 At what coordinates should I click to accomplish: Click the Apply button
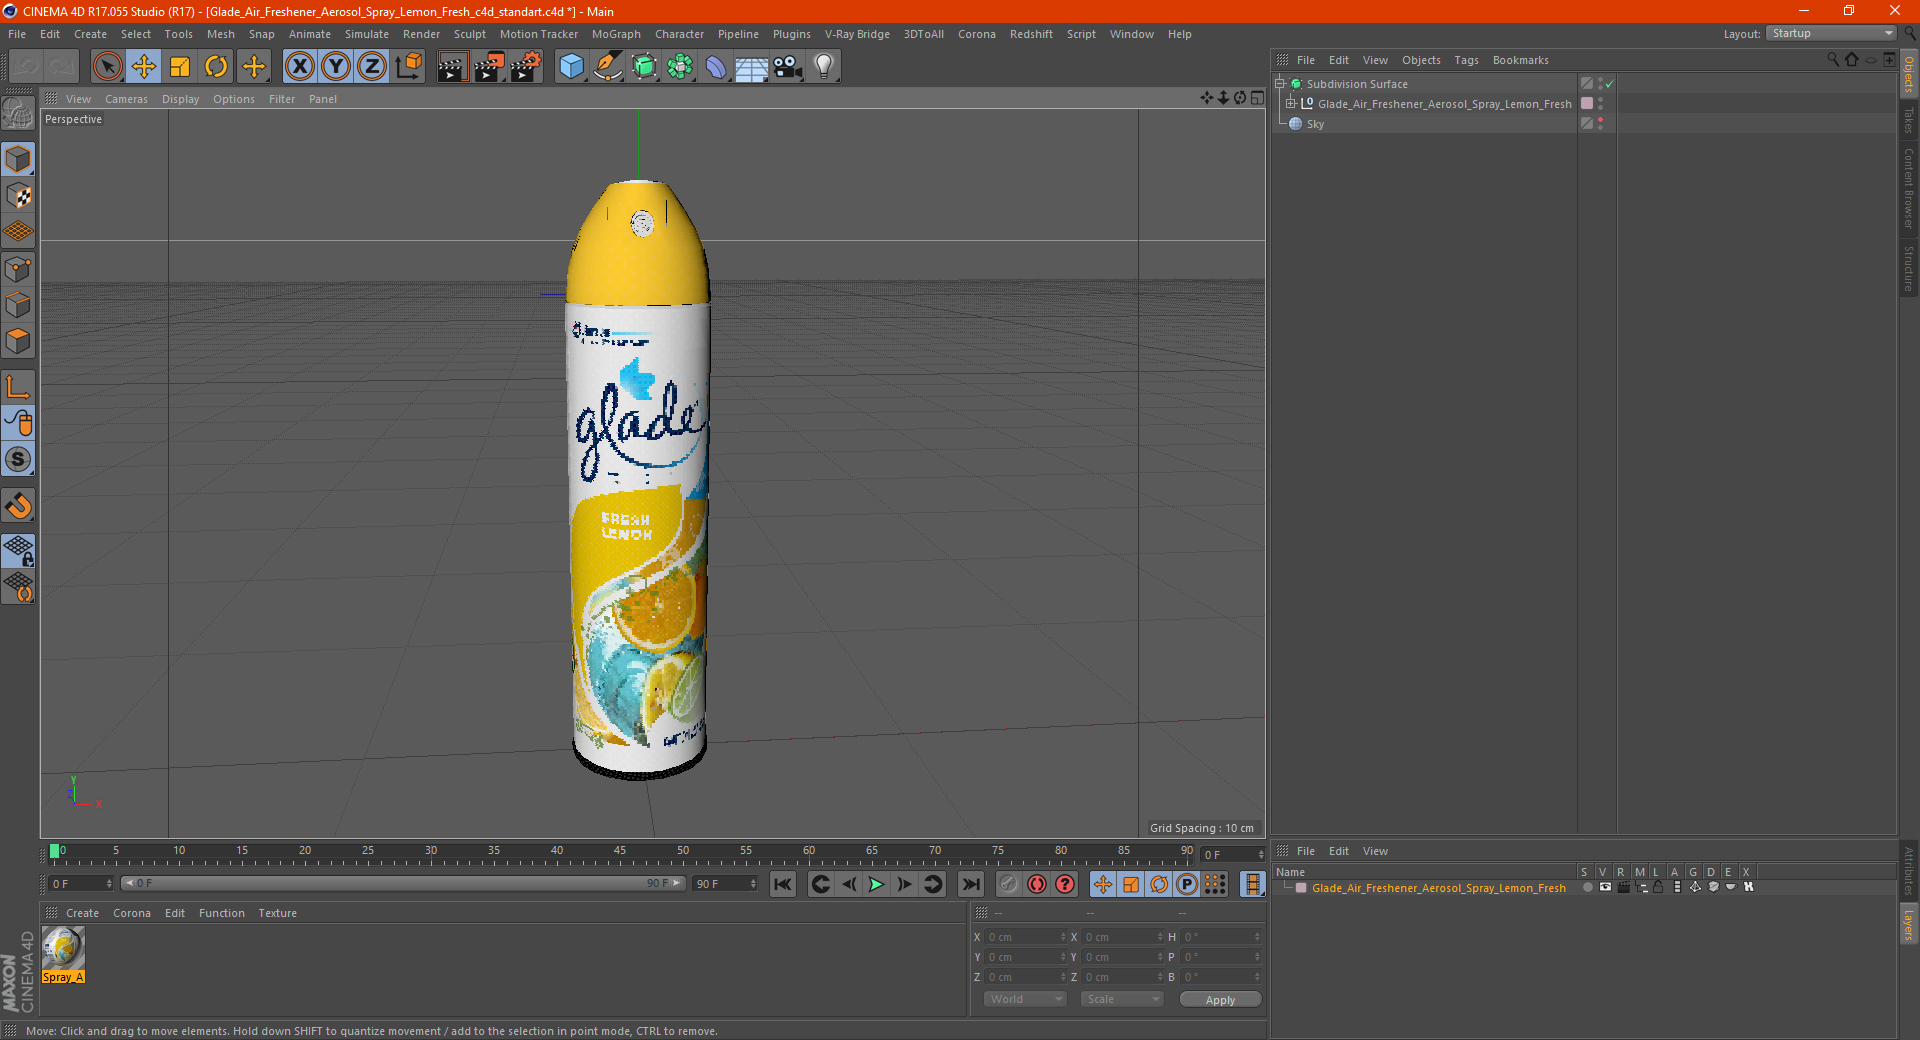(1220, 1000)
